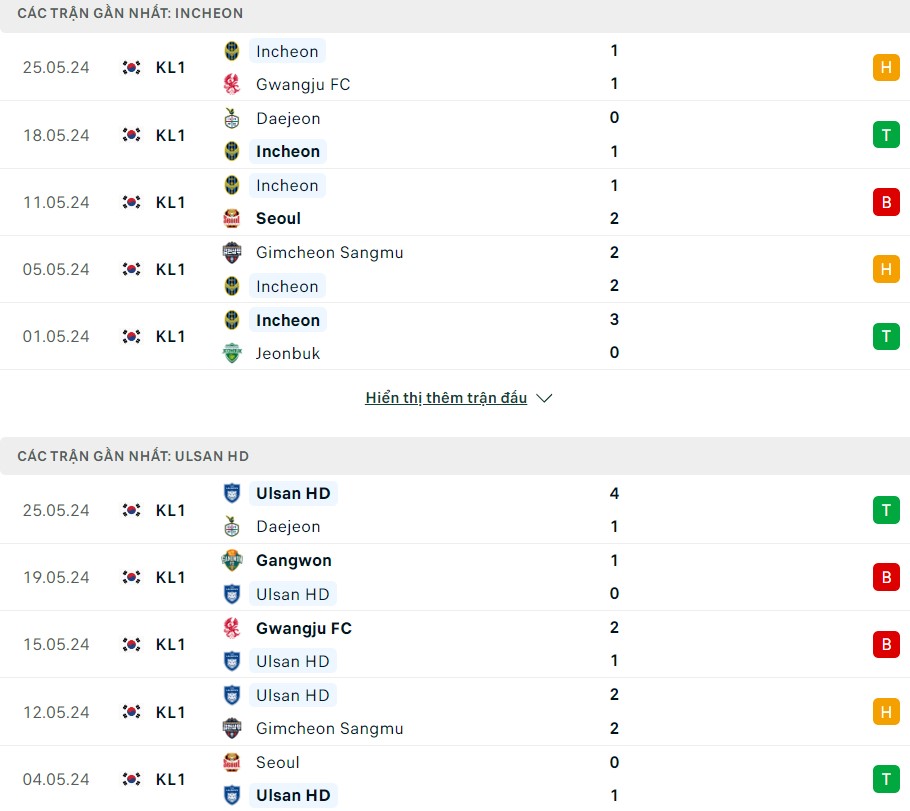Click Ulsan HD crest in 25.05.24 match
The height and width of the screenshot is (811, 910).
(232, 493)
